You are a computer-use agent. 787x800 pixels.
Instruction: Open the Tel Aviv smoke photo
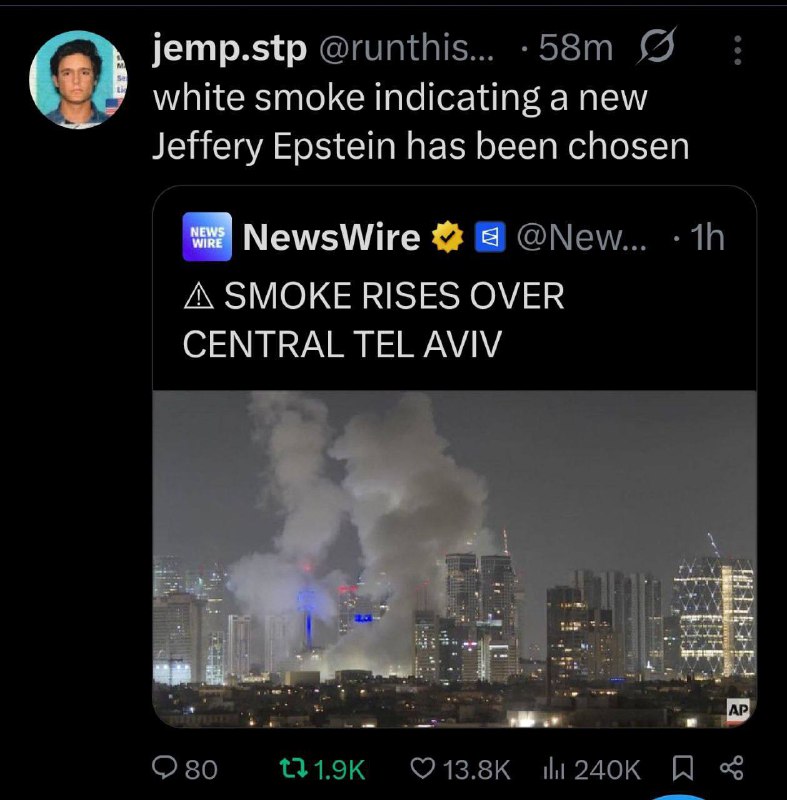pos(454,559)
